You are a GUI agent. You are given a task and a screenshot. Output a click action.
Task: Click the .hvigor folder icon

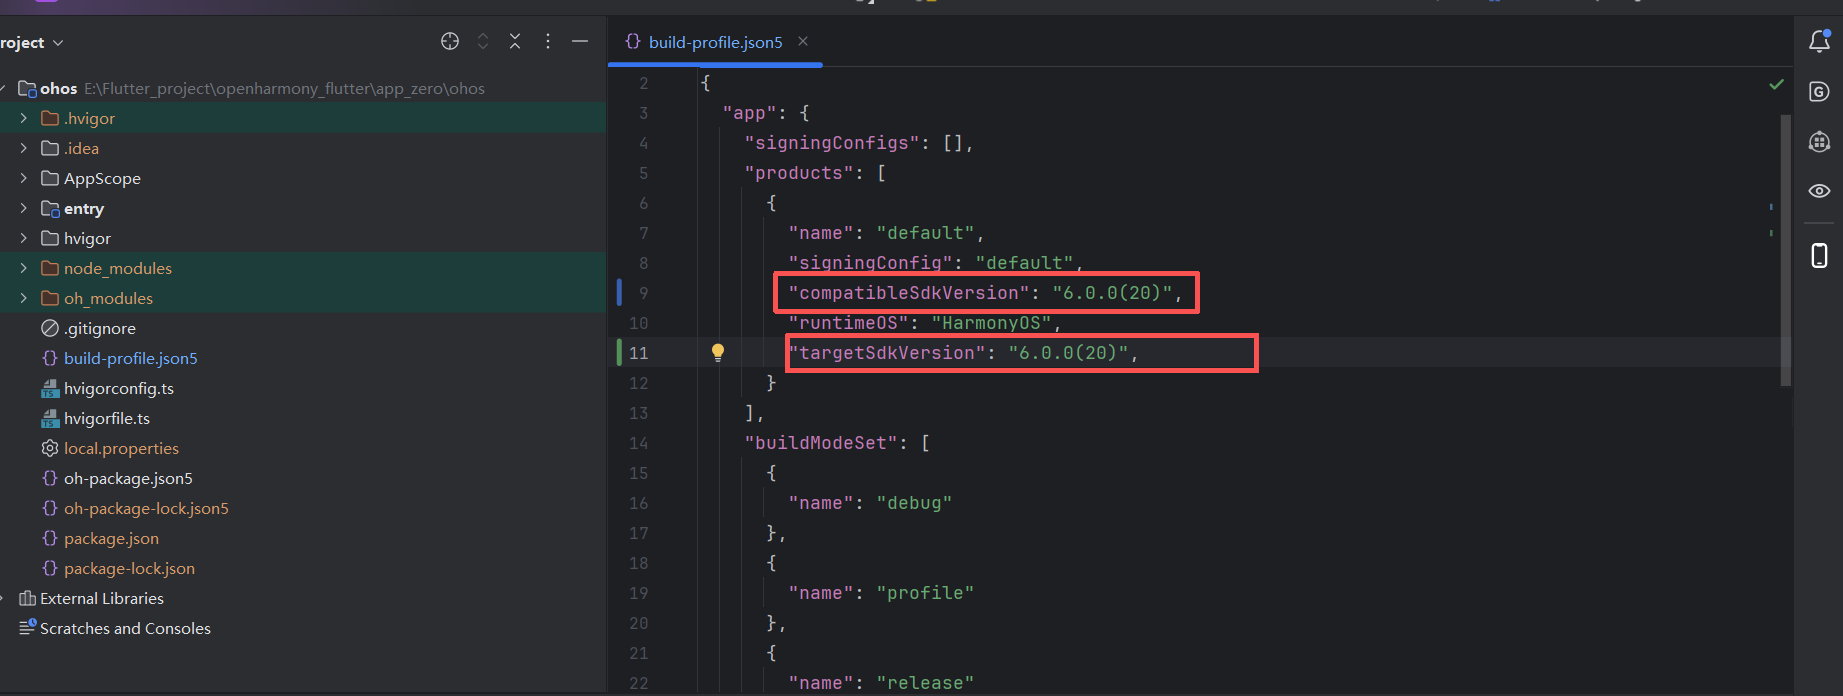pos(50,118)
